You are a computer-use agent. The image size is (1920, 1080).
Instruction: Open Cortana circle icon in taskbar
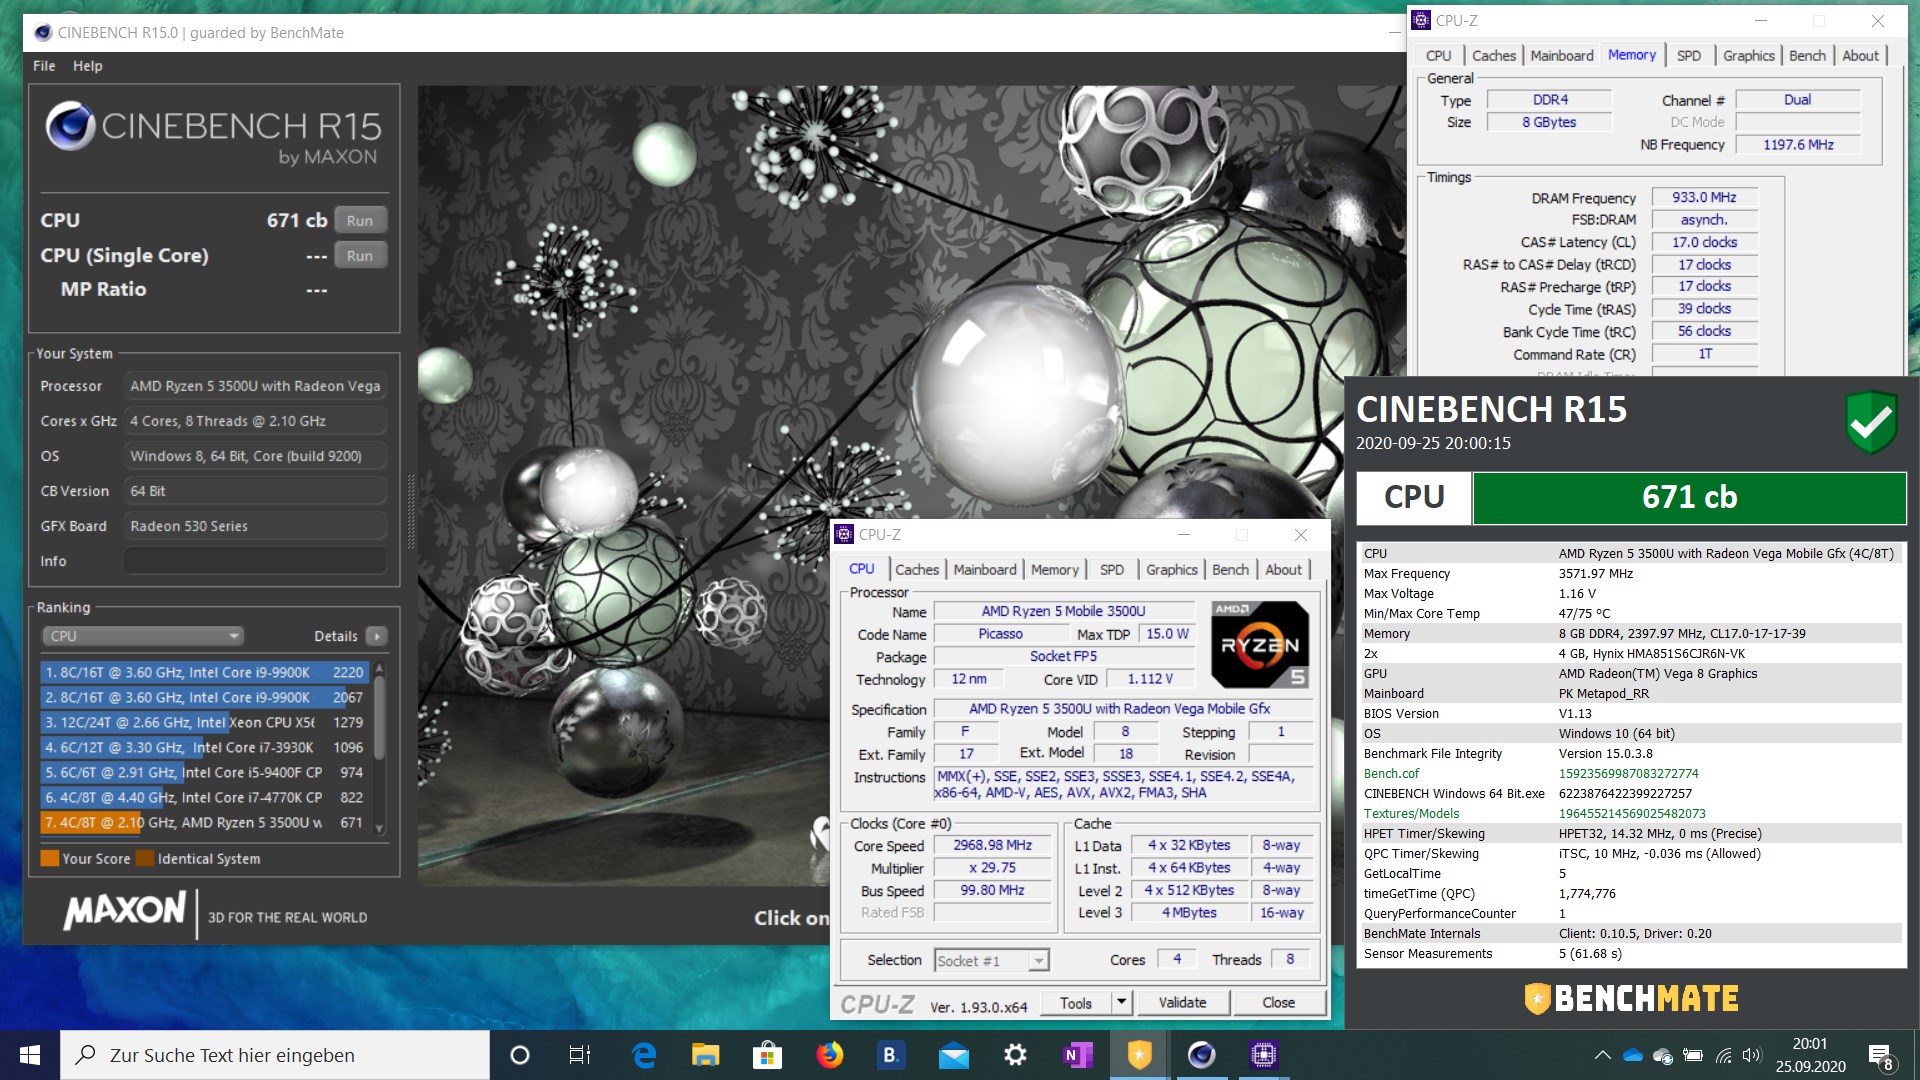pyautogui.click(x=520, y=1055)
